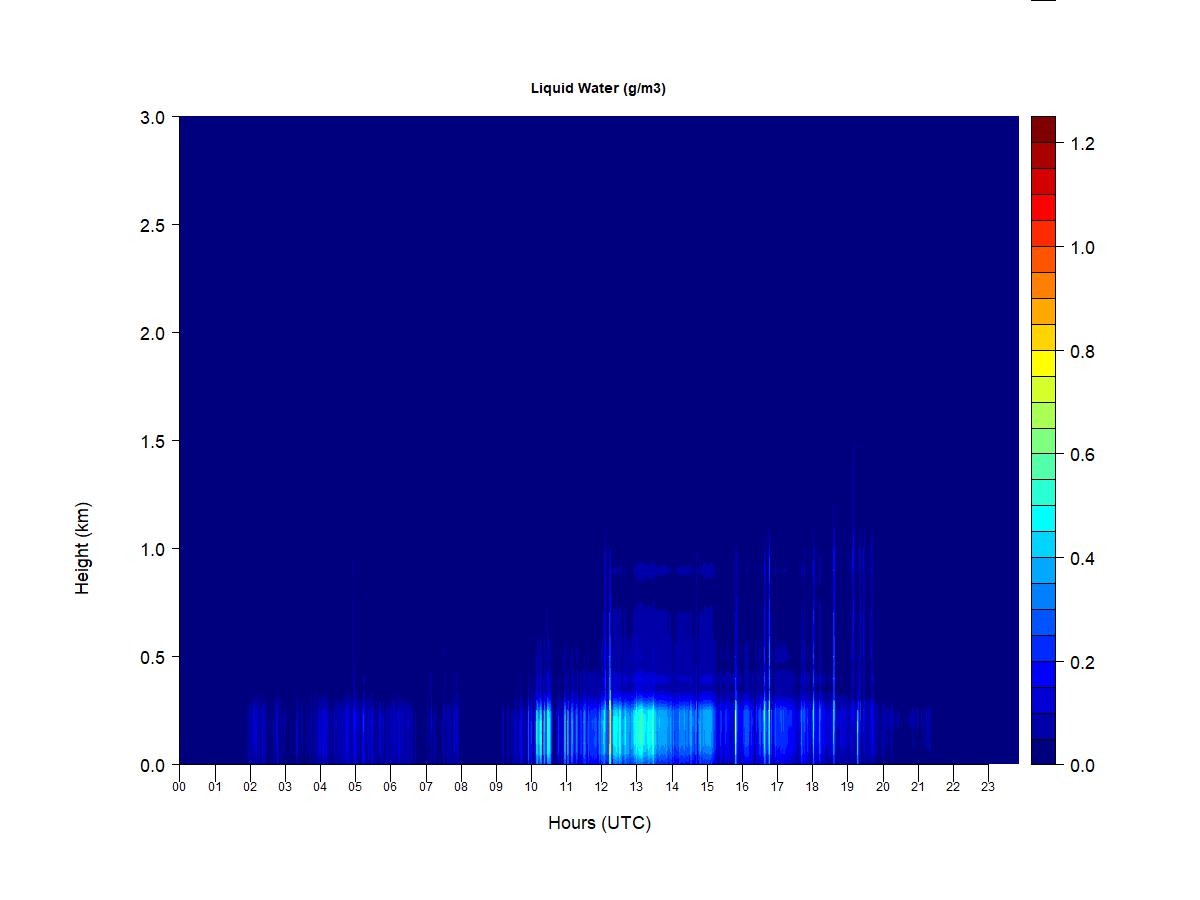Select the light green colorbar segment near 0.6
This screenshot has width=1200, height=900.
1043,440
